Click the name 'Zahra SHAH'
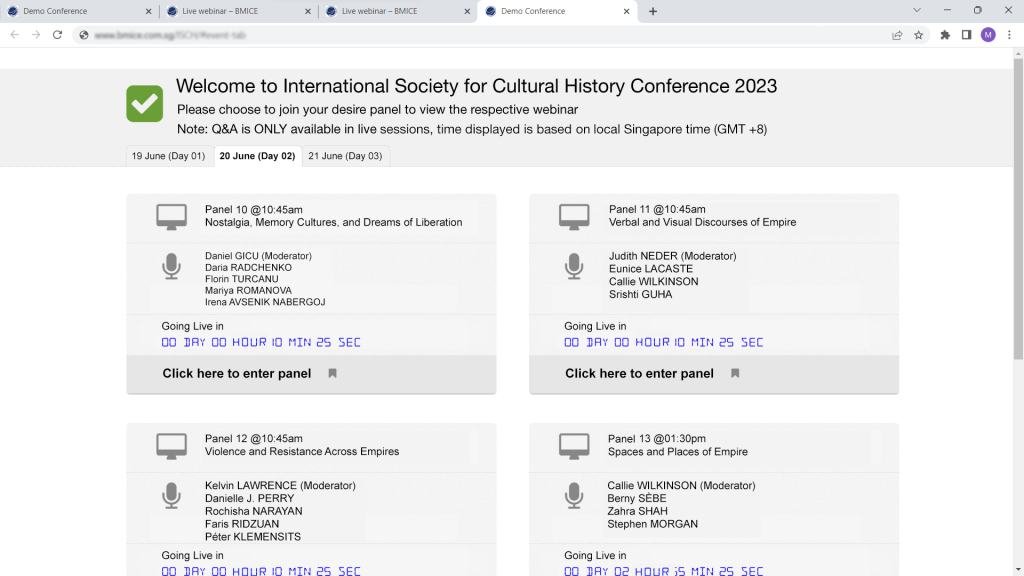This screenshot has width=1024, height=576. pos(637,511)
